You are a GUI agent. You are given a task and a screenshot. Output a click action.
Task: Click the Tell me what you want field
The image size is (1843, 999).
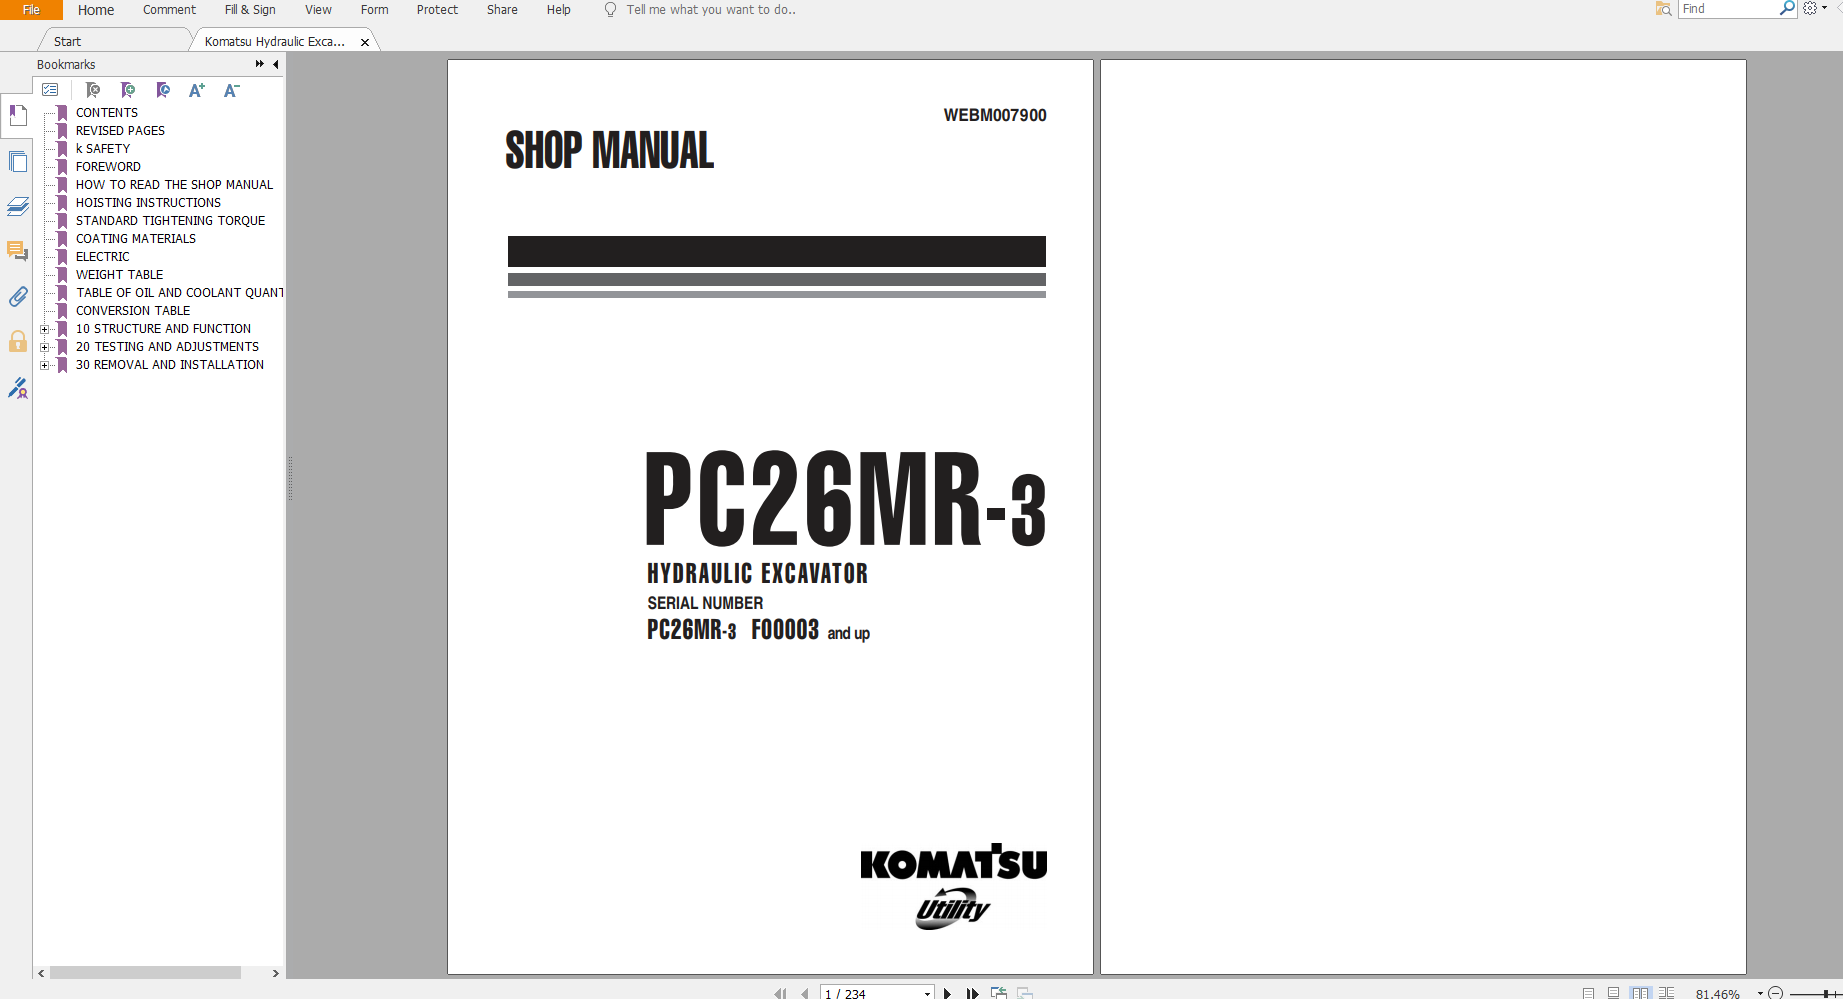pyautogui.click(x=710, y=10)
